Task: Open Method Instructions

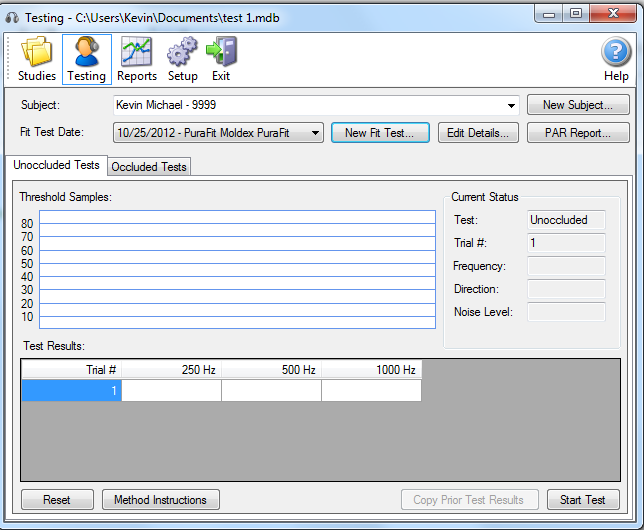Action: coord(160,500)
